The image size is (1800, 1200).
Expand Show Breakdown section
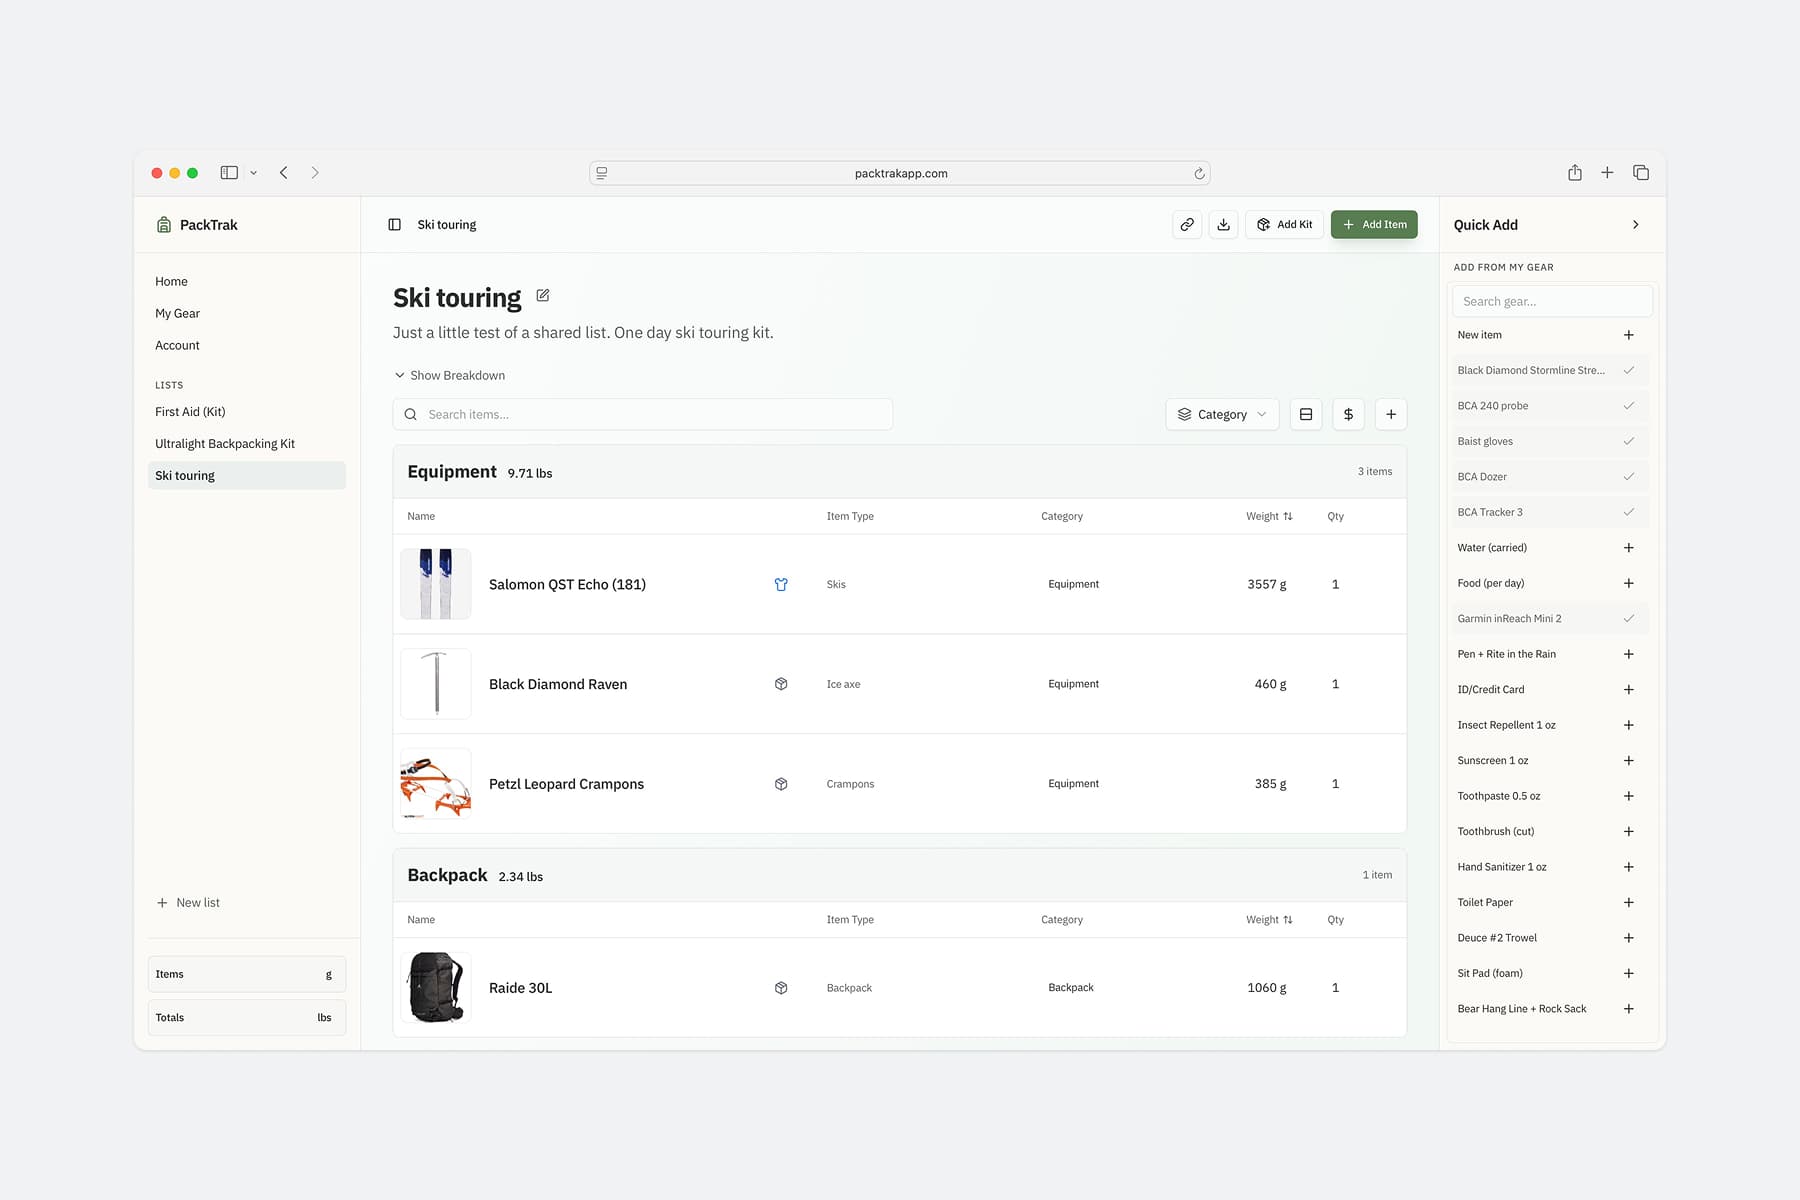click(449, 375)
